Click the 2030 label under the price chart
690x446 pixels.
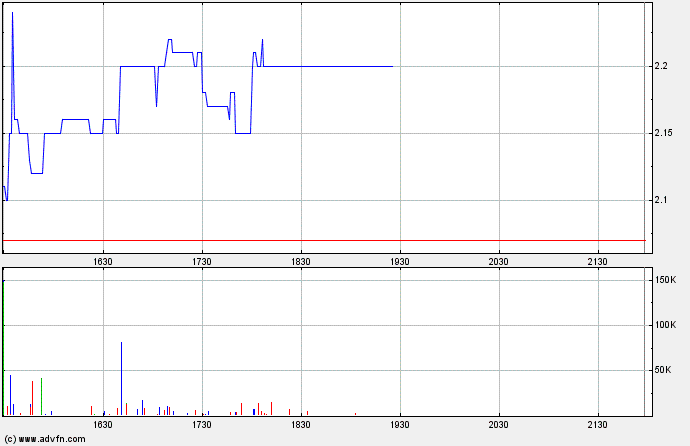click(x=498, y=260)
